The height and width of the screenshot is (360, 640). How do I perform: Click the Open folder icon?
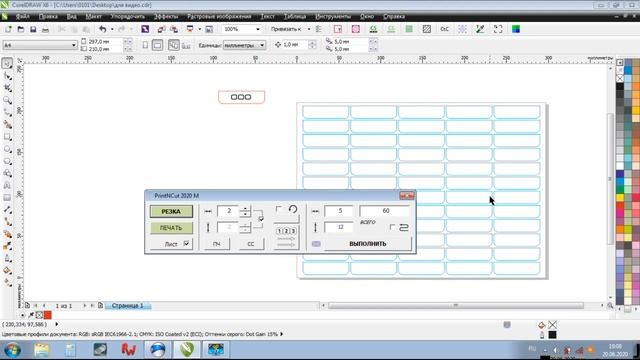[x=21, y=29]
